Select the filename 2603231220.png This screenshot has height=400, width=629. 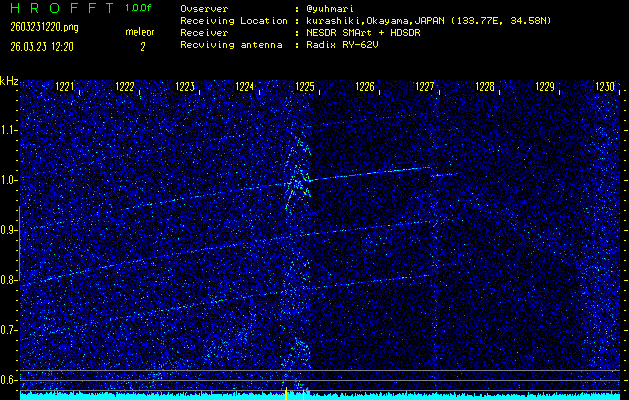pyautogui.click(x=45, y=27)
